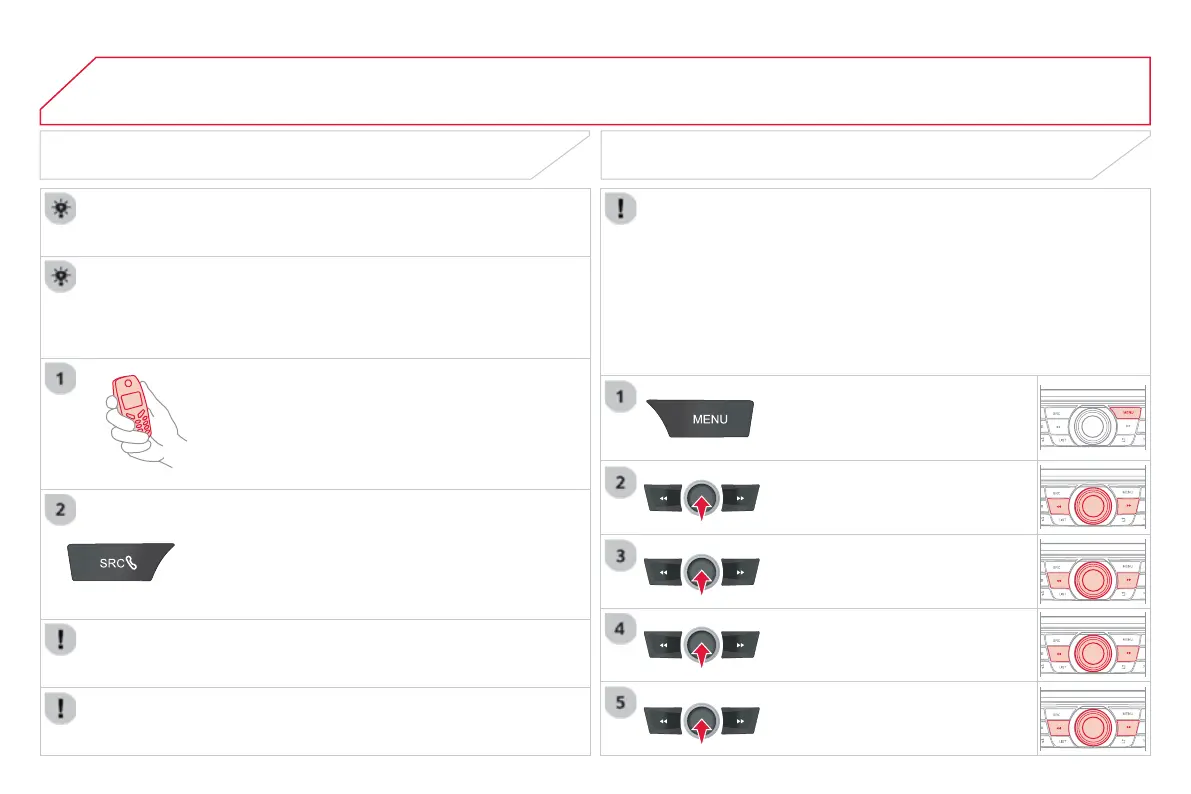
Task: Click the radio panel thumbnail in the step 3 row
Action: 1093,571
